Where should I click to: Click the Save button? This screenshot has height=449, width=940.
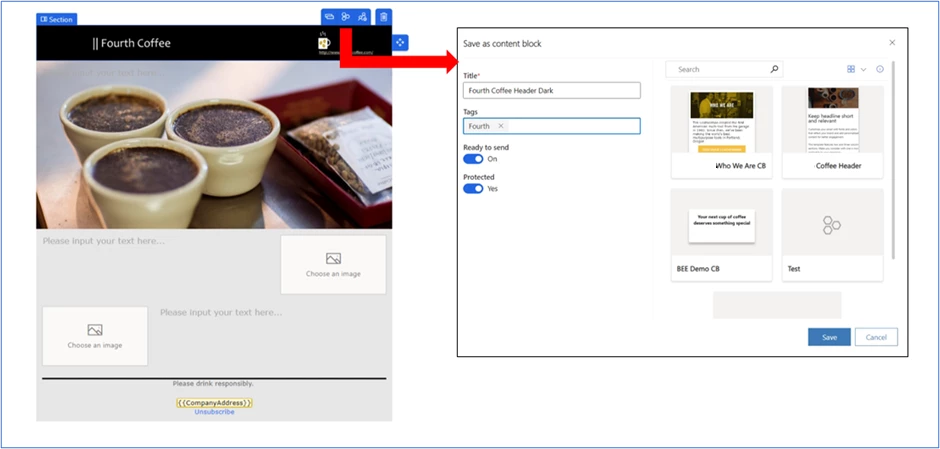coord(829,337)
